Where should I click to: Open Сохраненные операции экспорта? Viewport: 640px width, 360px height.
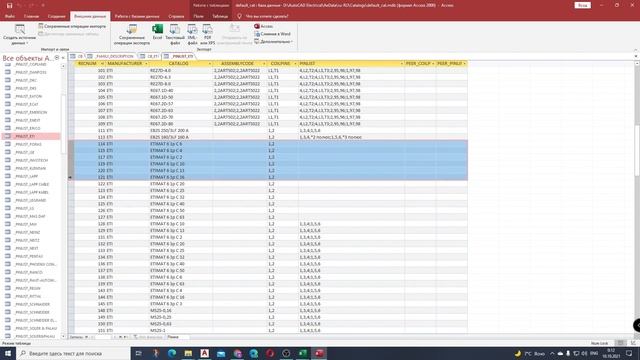132,35
